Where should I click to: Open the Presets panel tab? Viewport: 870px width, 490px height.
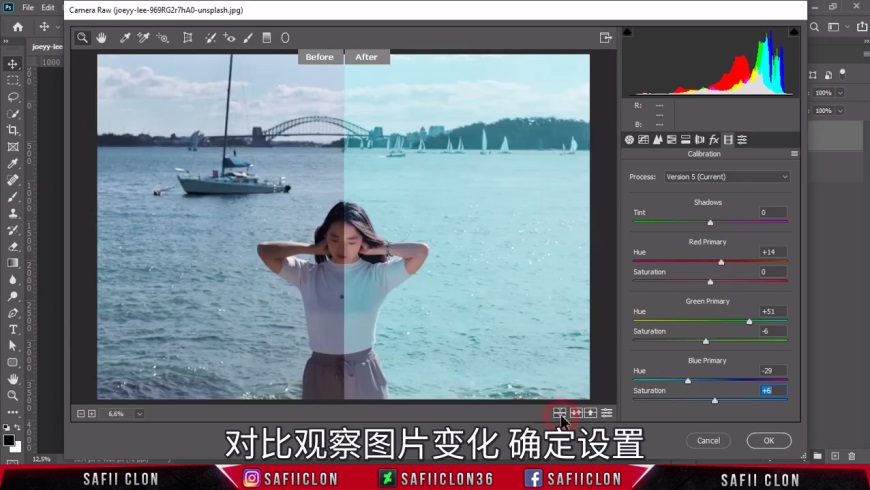tap(742, 140)
